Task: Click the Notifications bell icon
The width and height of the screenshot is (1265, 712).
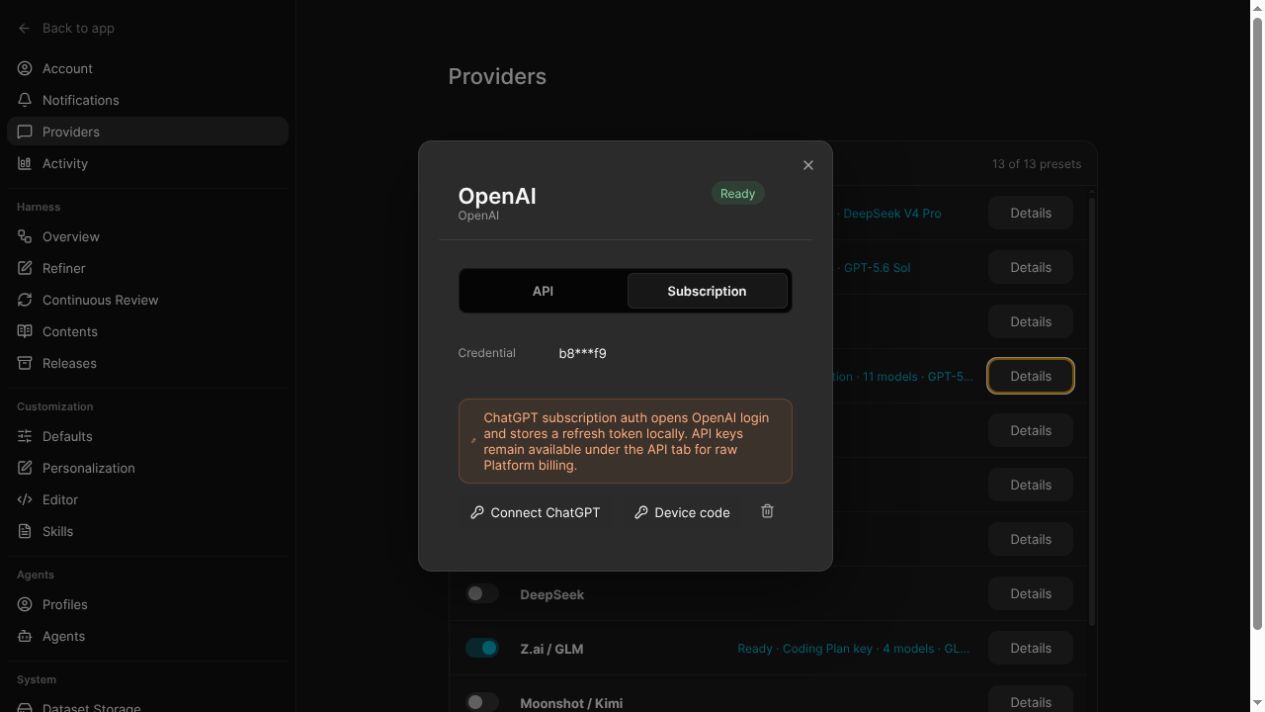Action: (25, 100)
